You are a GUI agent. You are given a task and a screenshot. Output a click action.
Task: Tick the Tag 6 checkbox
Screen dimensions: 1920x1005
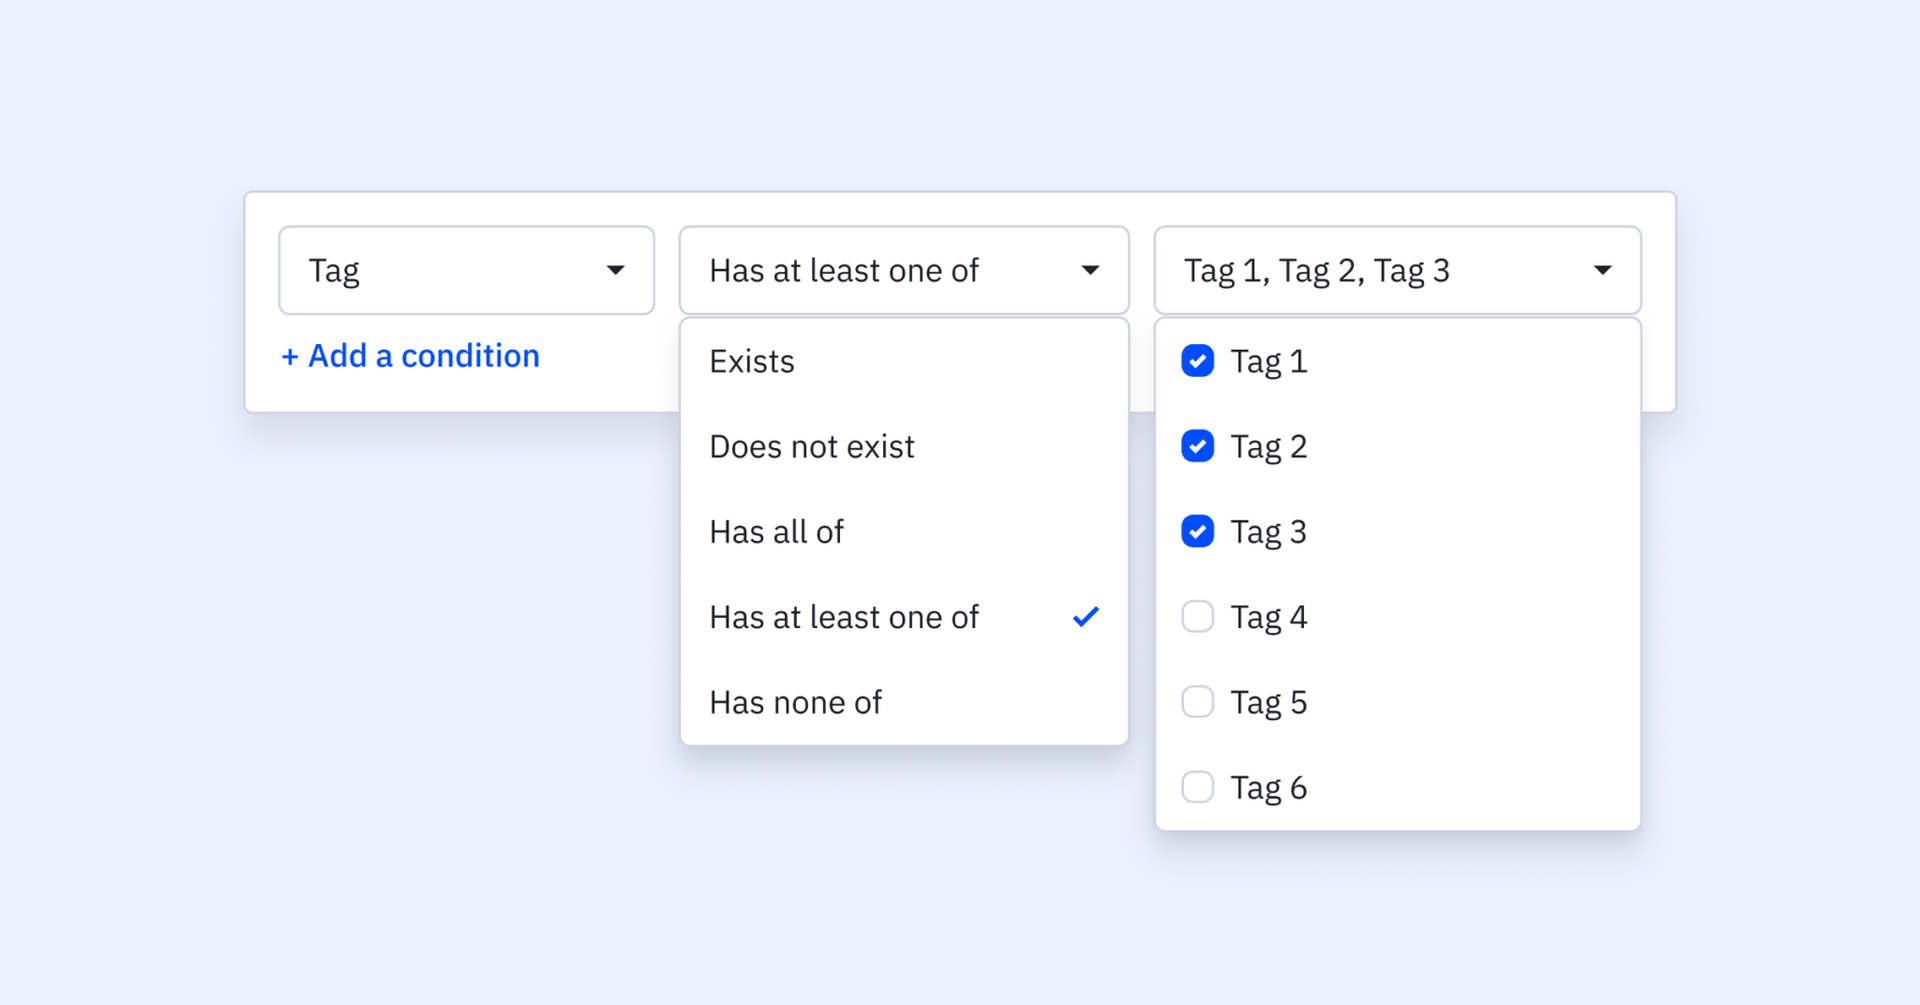coord(1197,788)
